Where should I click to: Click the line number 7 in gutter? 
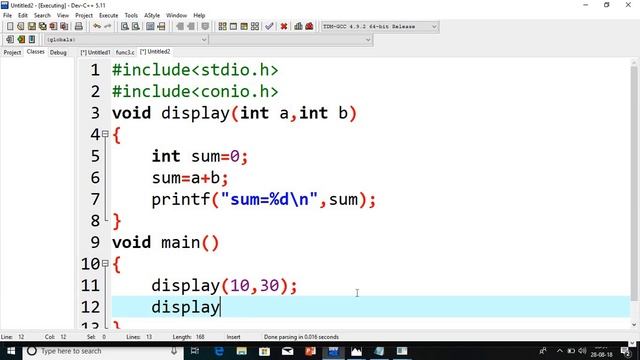point(95,200)
